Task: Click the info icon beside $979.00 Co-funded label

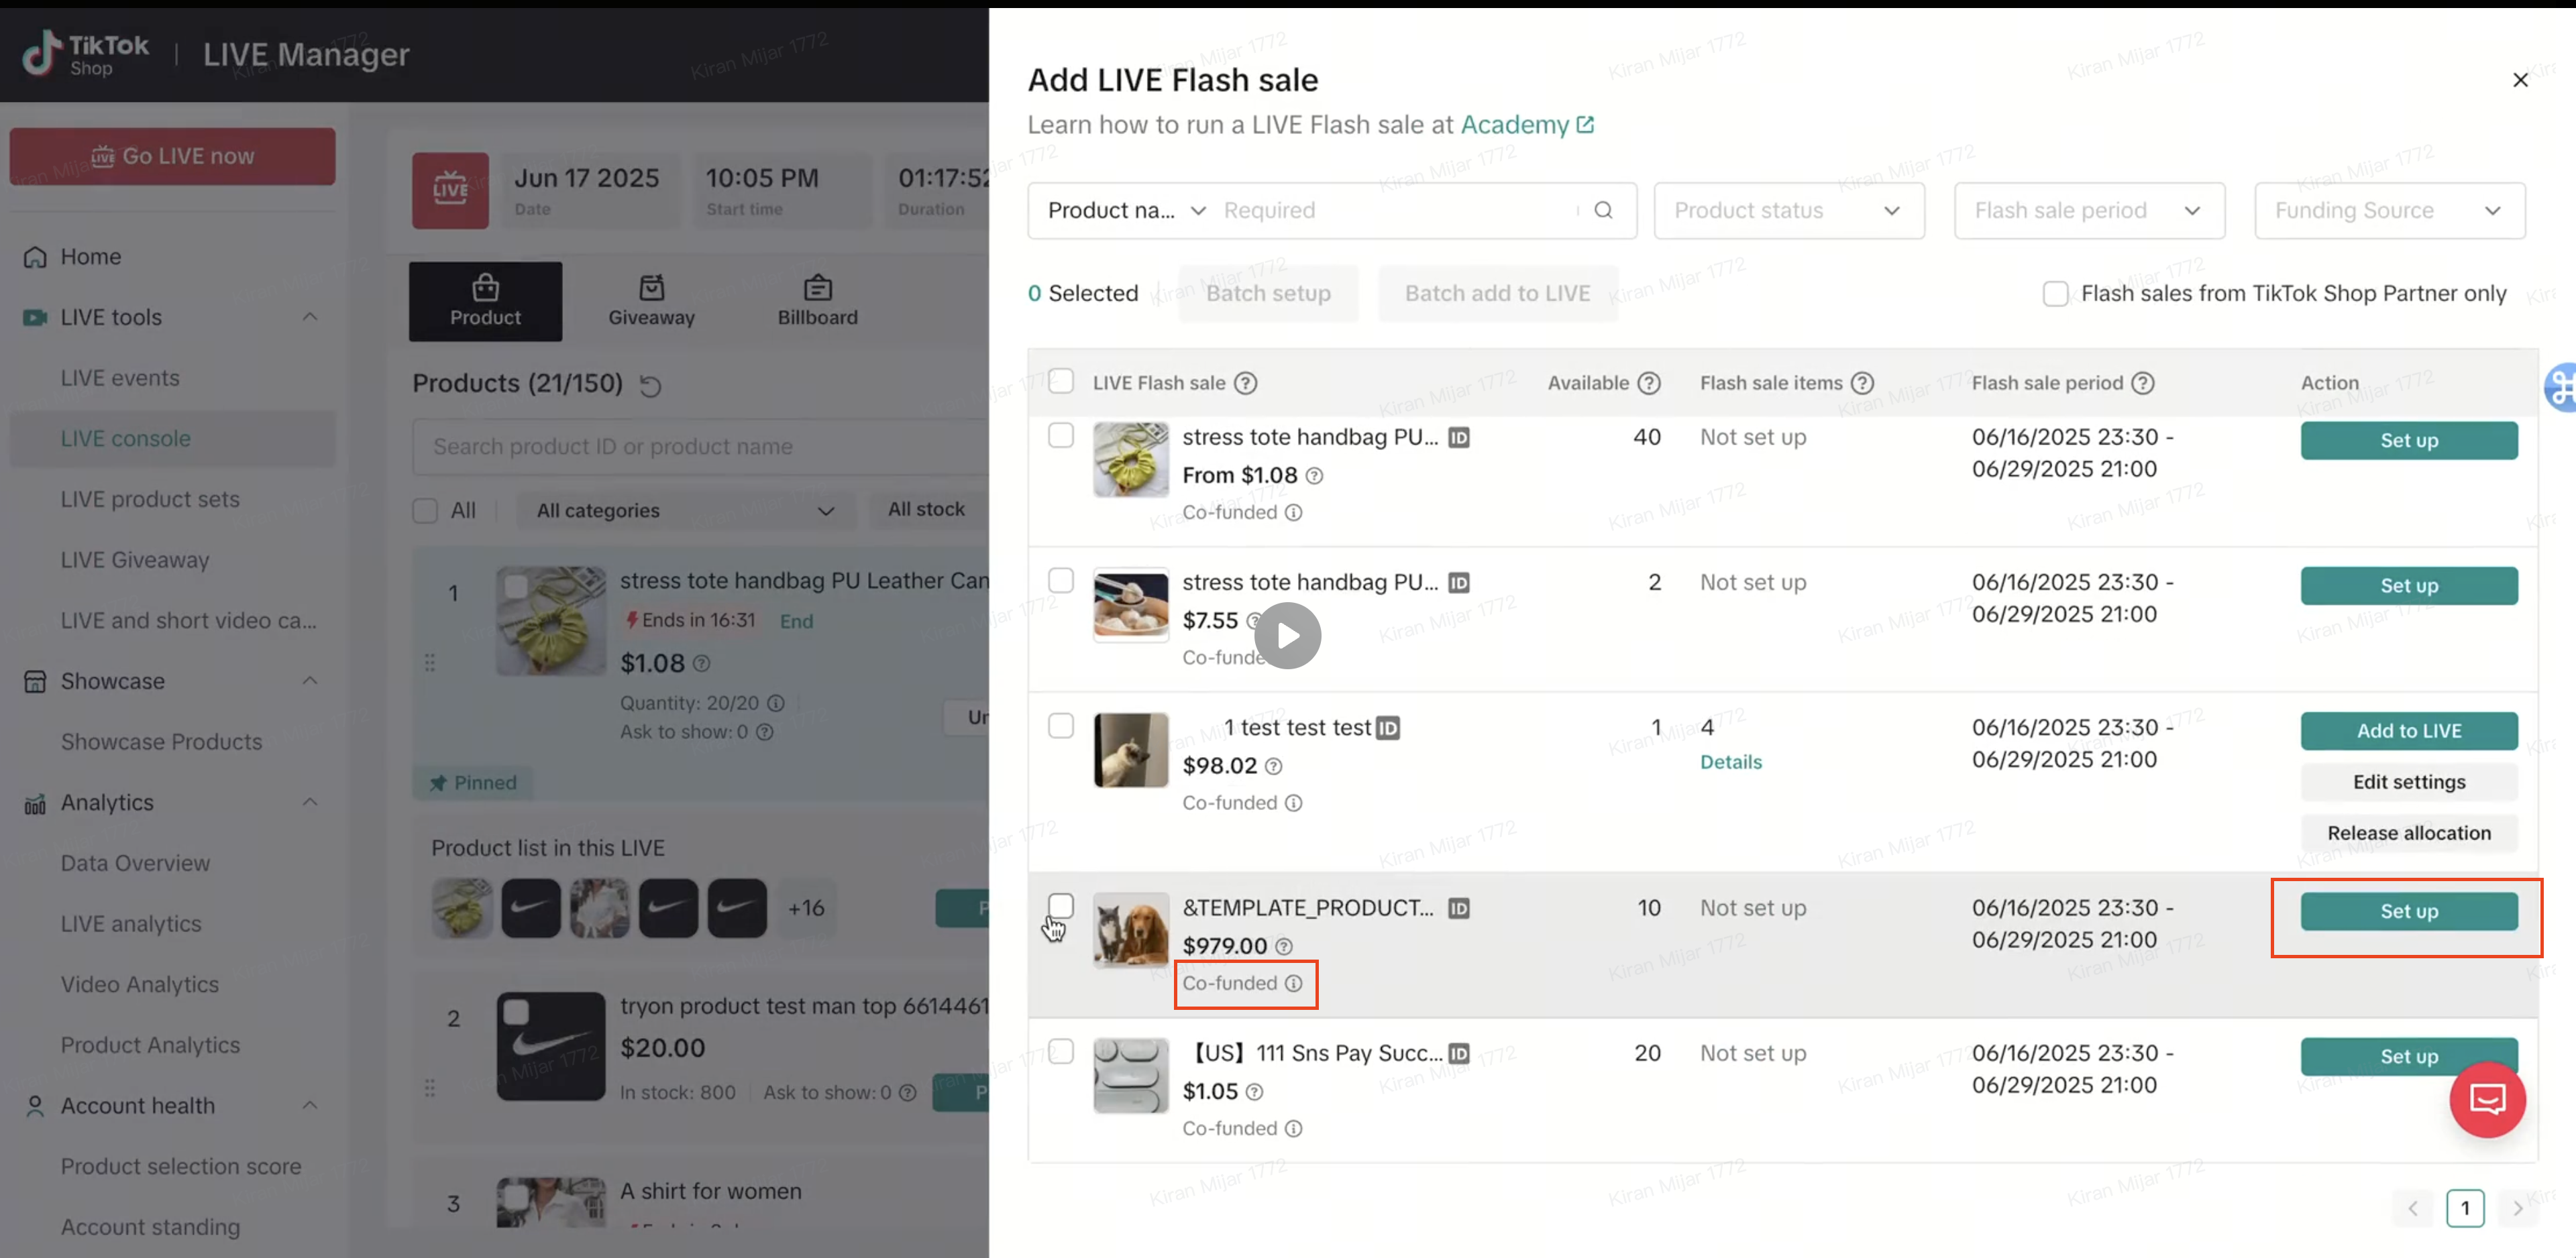Action: pos(1293,983)
